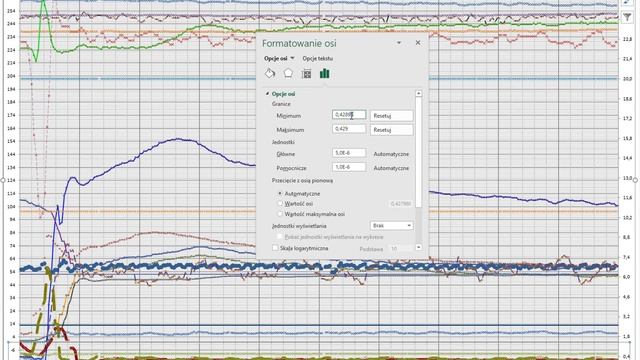This screenshot has width=640, height=360.
Task: Click the Maksimum value input field
Action: [349, 129]
